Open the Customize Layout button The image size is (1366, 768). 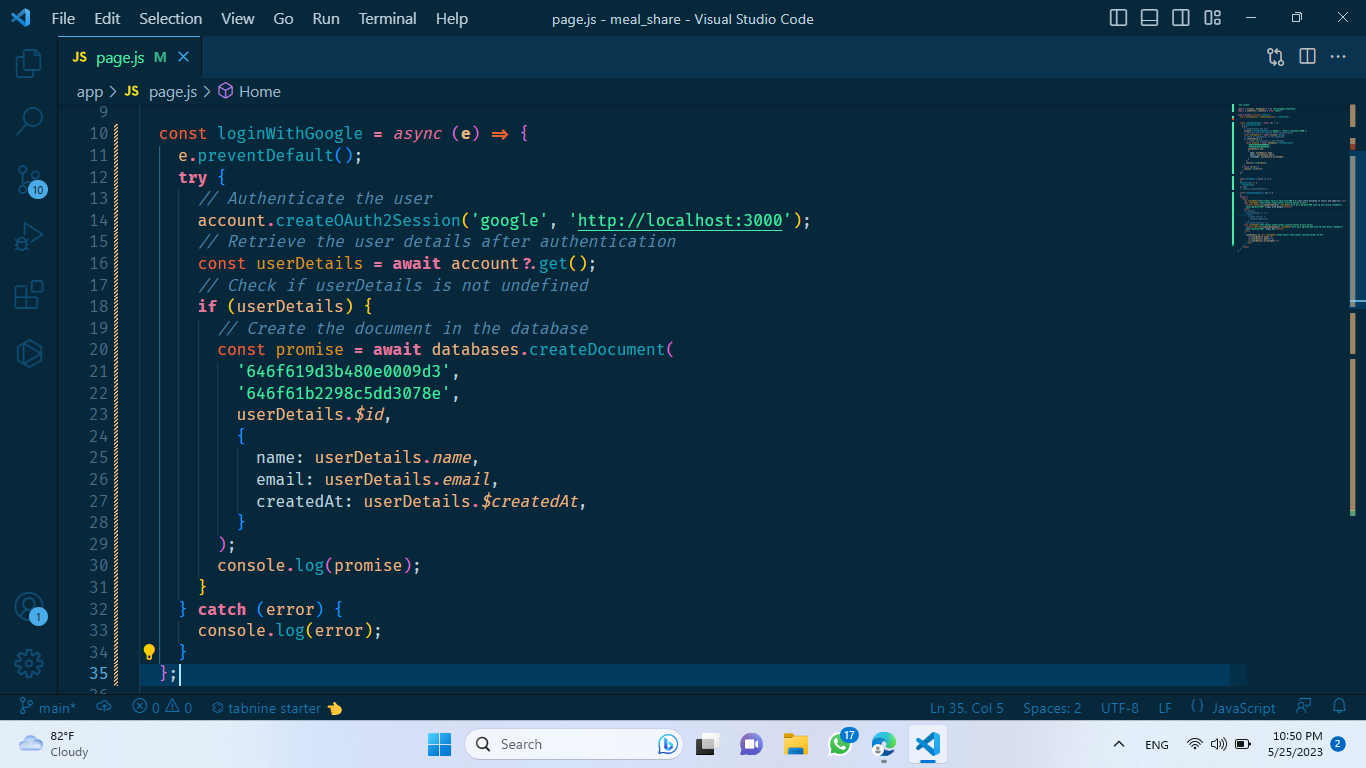tap(1213, 18)
